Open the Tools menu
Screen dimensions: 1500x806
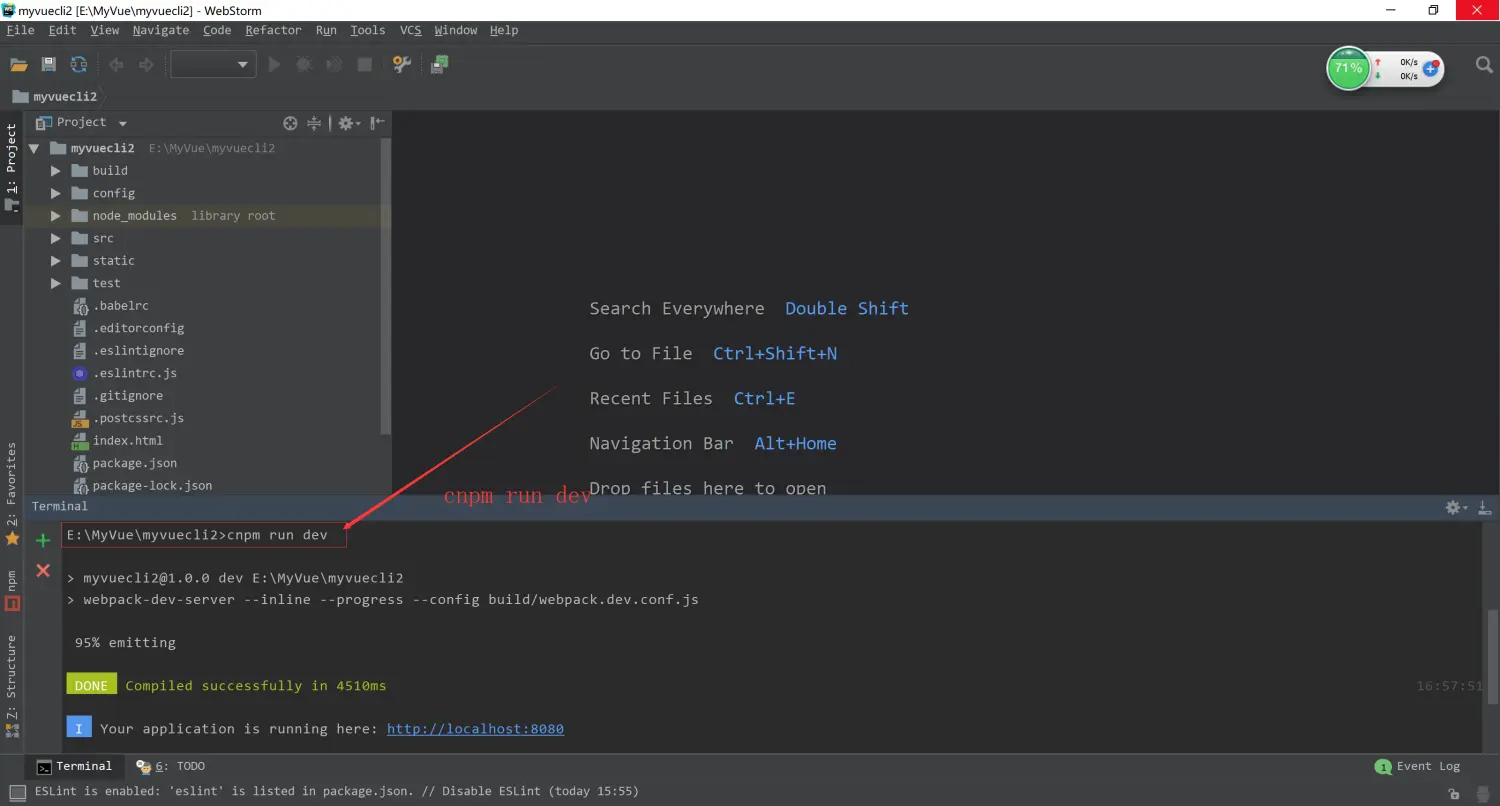pos(367,30)
